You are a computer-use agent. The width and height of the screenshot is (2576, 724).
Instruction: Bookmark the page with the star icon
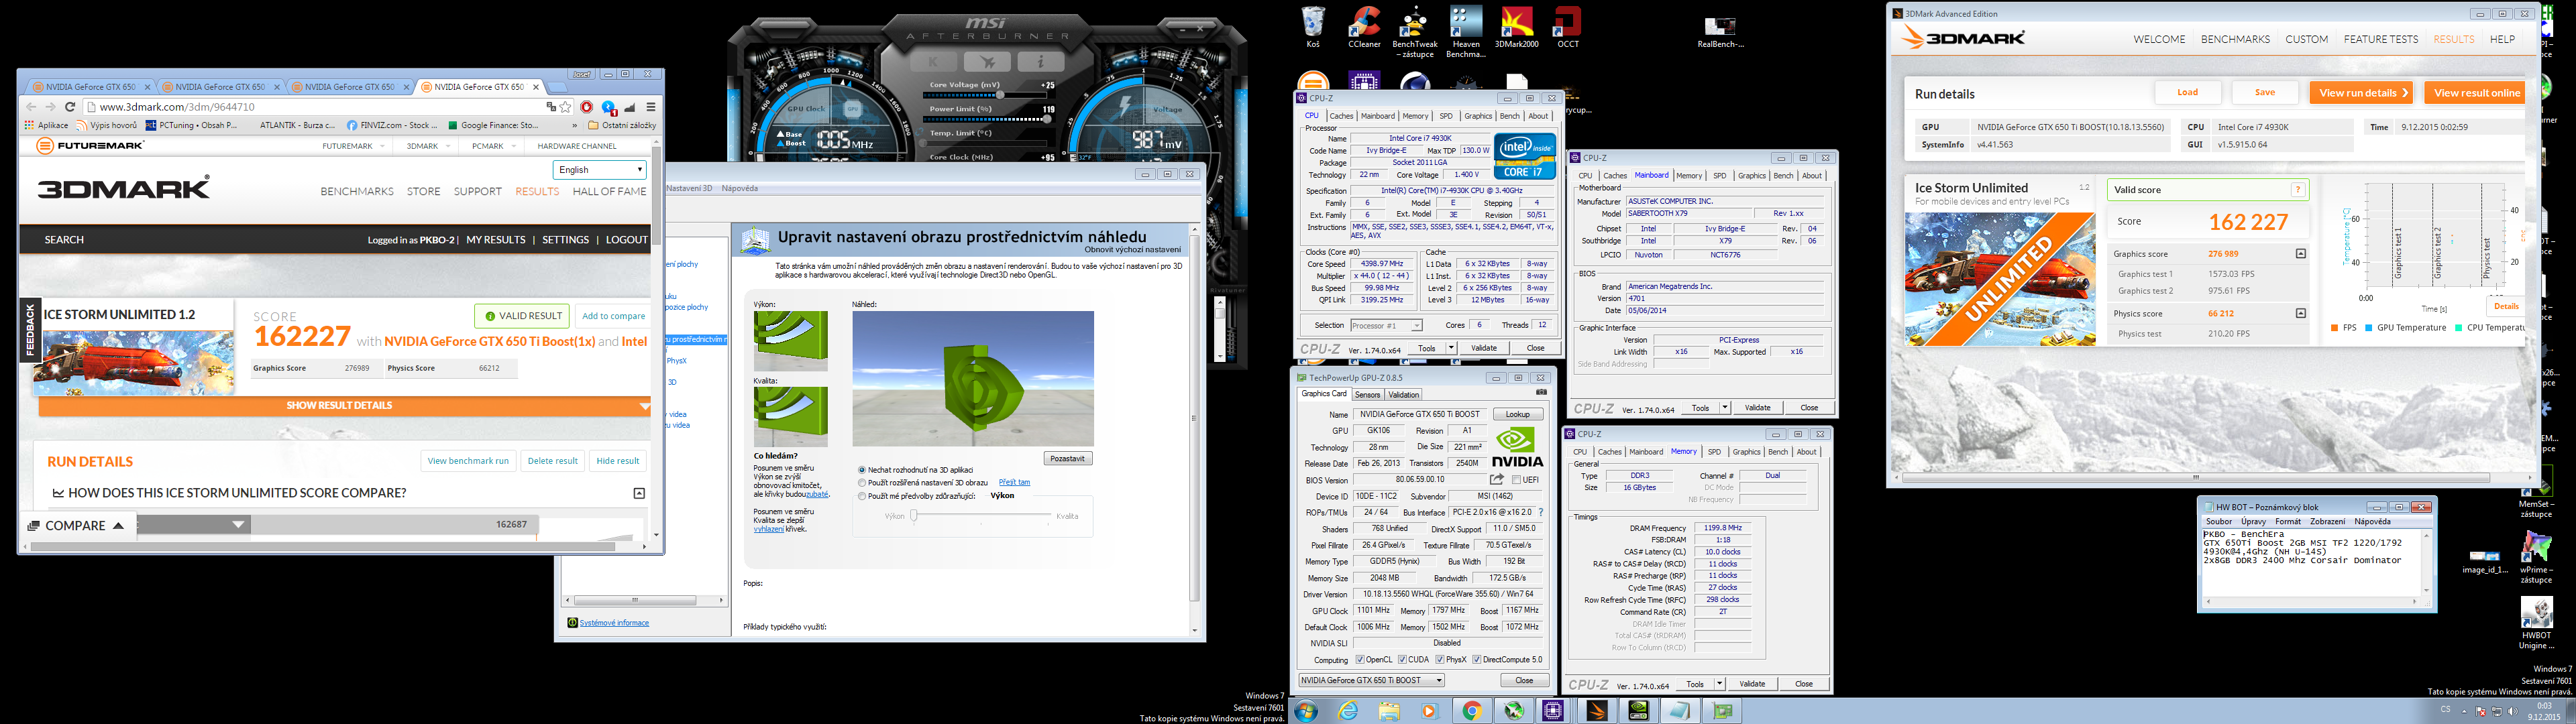coord(566,107)
